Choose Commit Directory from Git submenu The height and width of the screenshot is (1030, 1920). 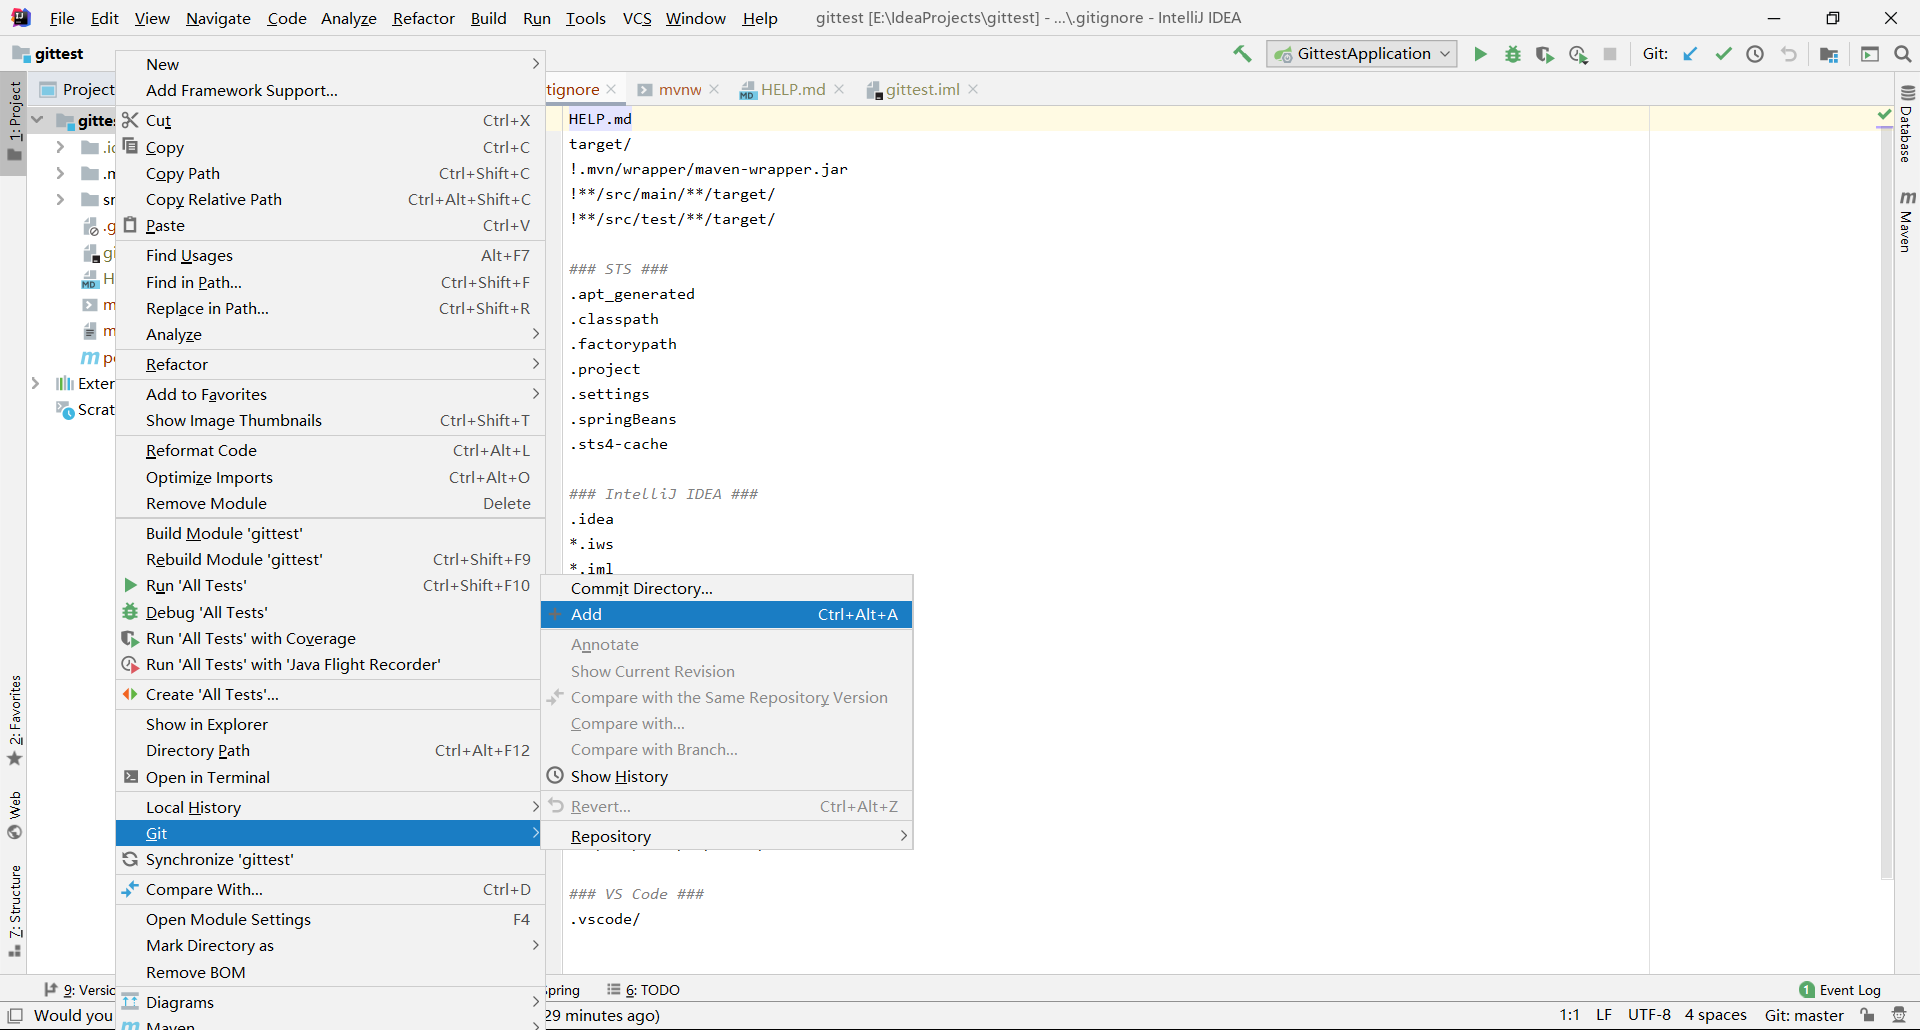click(727, 588)
